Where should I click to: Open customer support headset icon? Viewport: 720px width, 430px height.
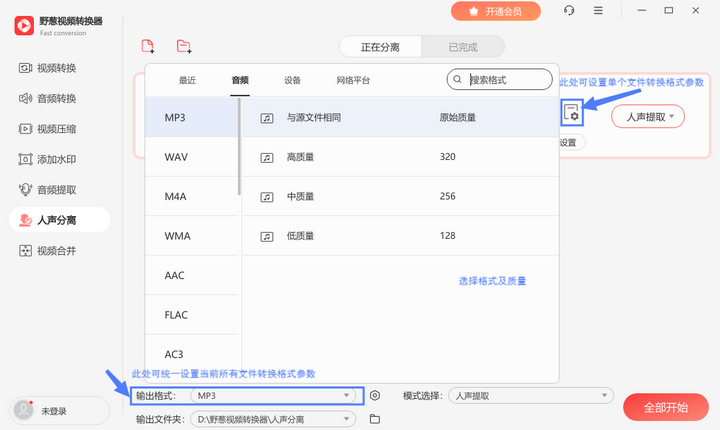pos(569,11)
